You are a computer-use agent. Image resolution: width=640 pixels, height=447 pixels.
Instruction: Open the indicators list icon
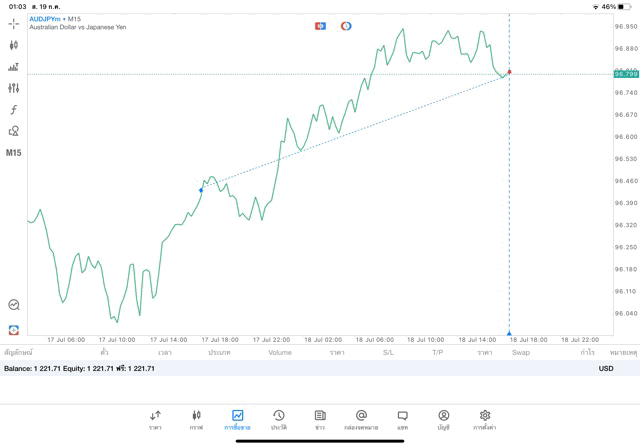click(14, 67)
